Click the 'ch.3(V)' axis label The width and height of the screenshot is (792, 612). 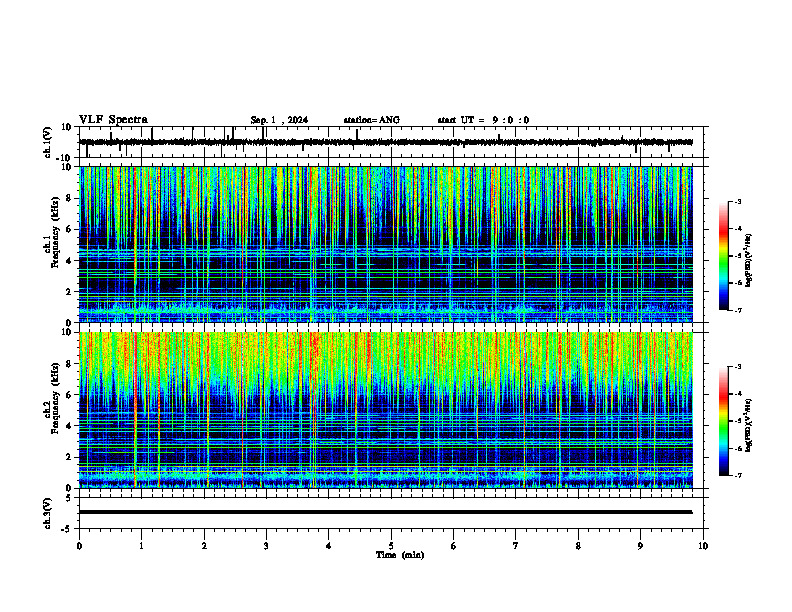48,513
